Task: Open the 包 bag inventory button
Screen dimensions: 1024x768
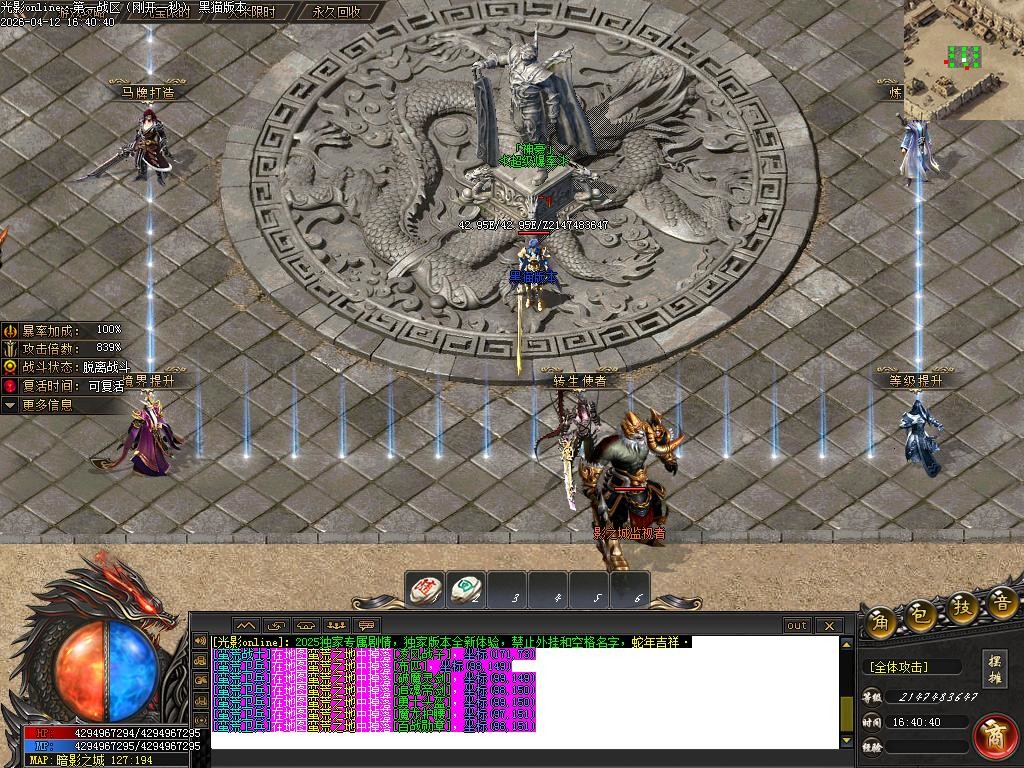Action: 923,612
